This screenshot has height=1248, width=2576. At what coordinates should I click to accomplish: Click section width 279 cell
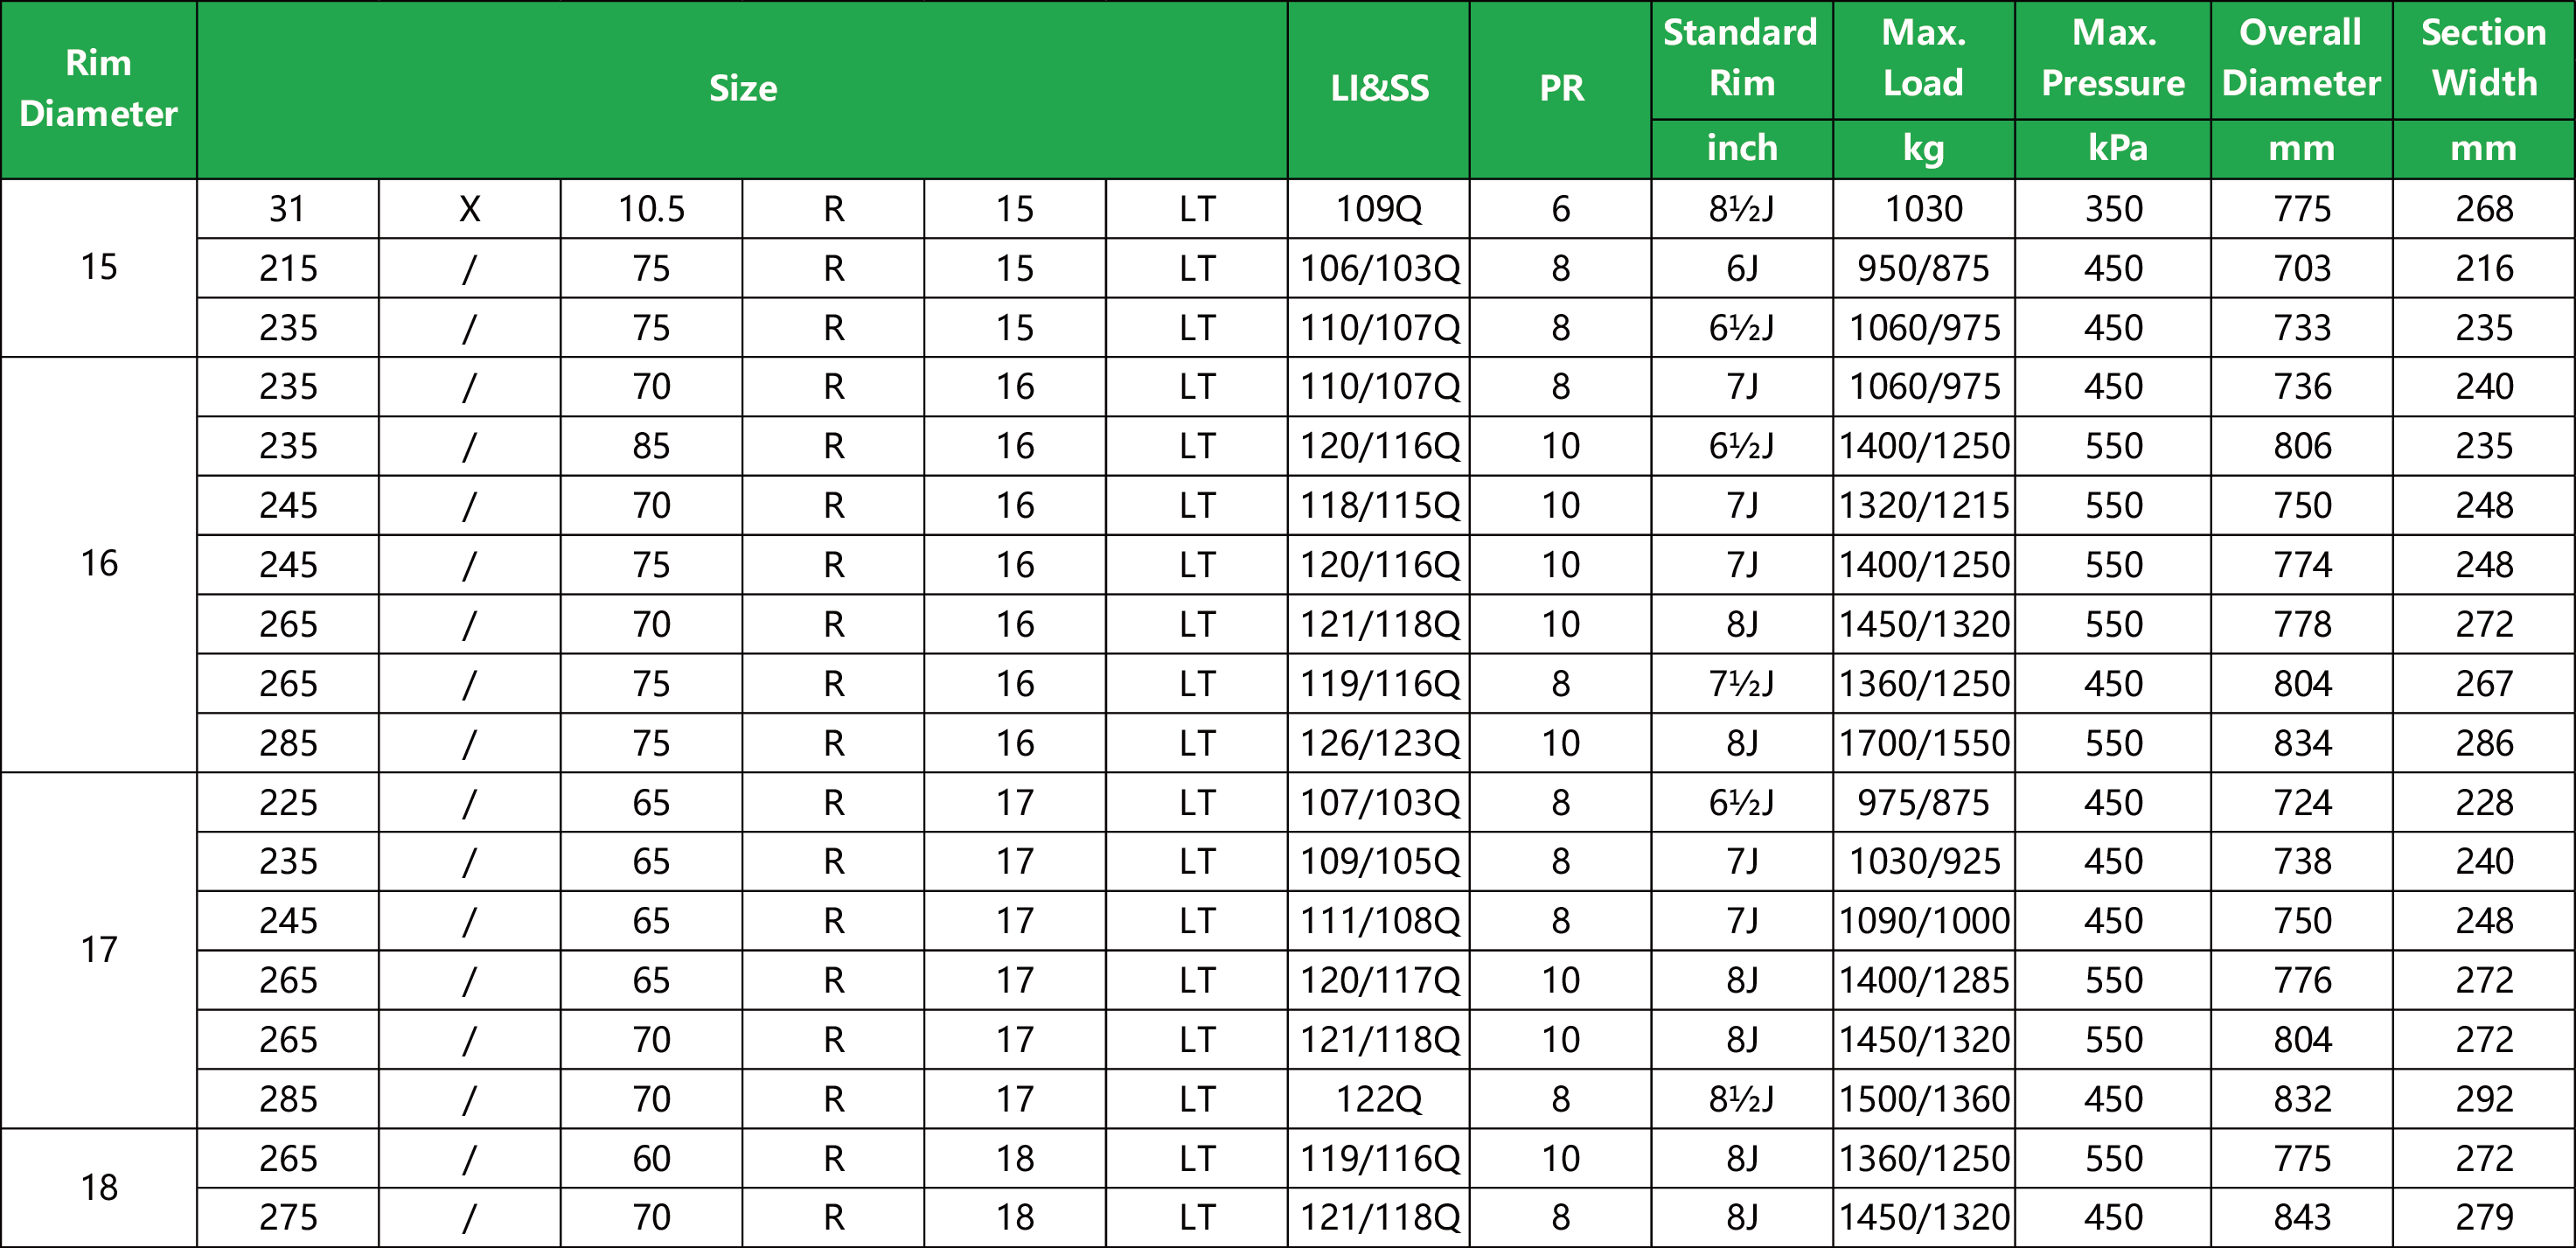click(2484, 1217)
